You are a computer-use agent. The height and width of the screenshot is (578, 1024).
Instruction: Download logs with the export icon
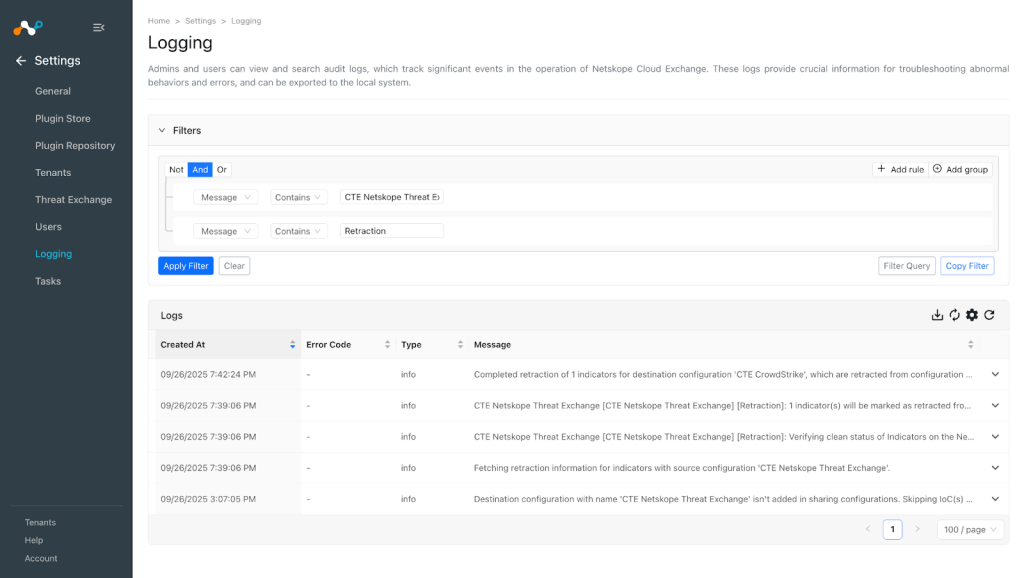937,315
